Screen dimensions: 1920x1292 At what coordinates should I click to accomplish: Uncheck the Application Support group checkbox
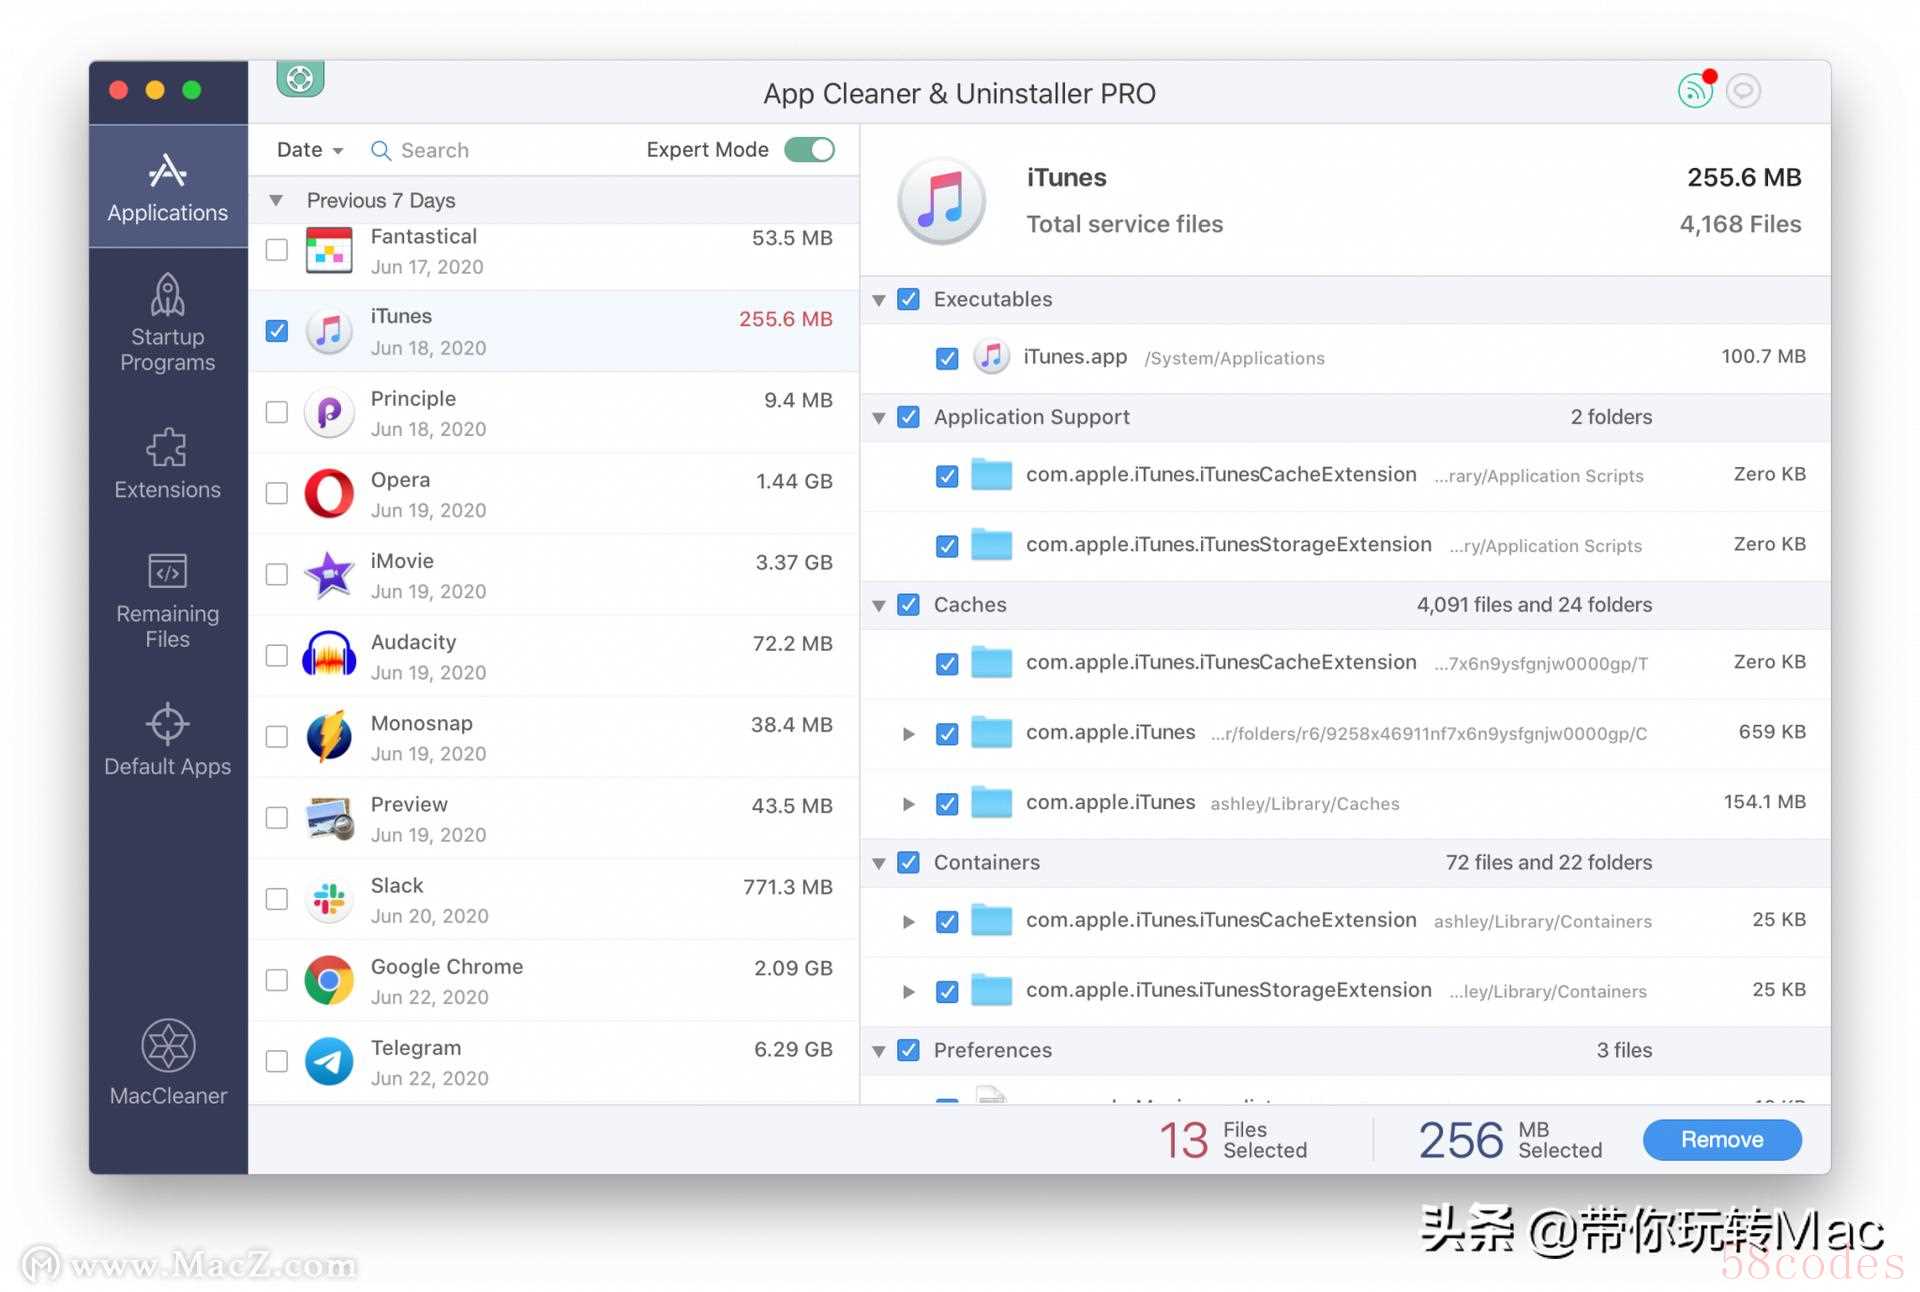908,417
